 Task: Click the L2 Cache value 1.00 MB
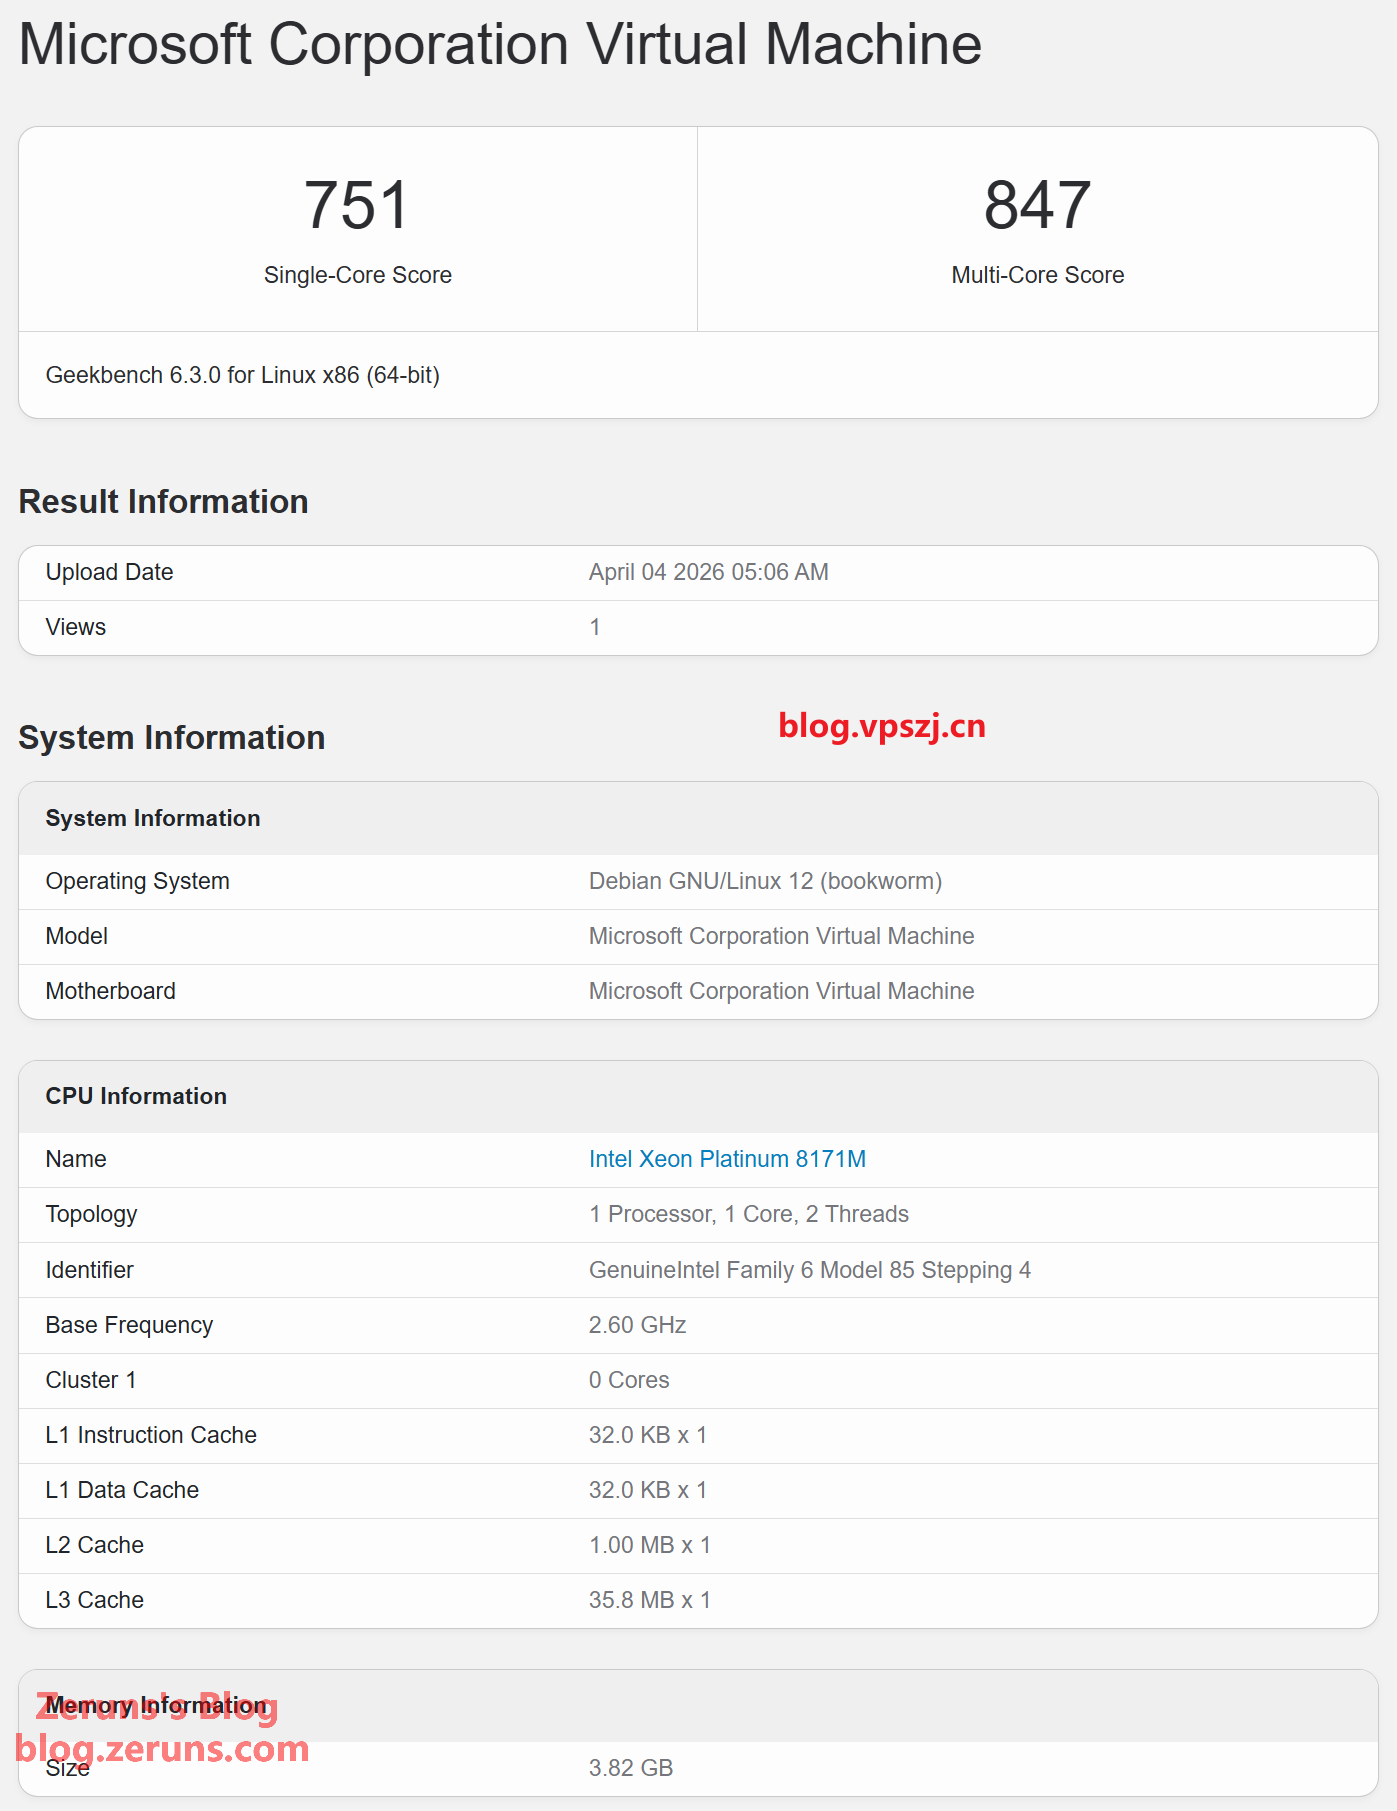pos(649,1545)
